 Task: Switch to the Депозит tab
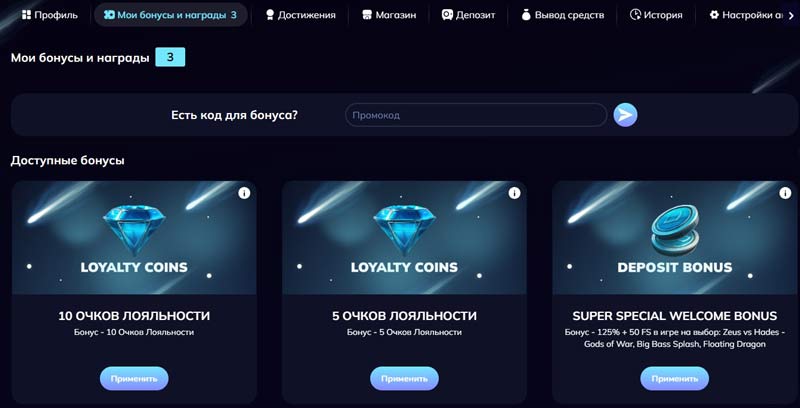[x=468, y=15]
